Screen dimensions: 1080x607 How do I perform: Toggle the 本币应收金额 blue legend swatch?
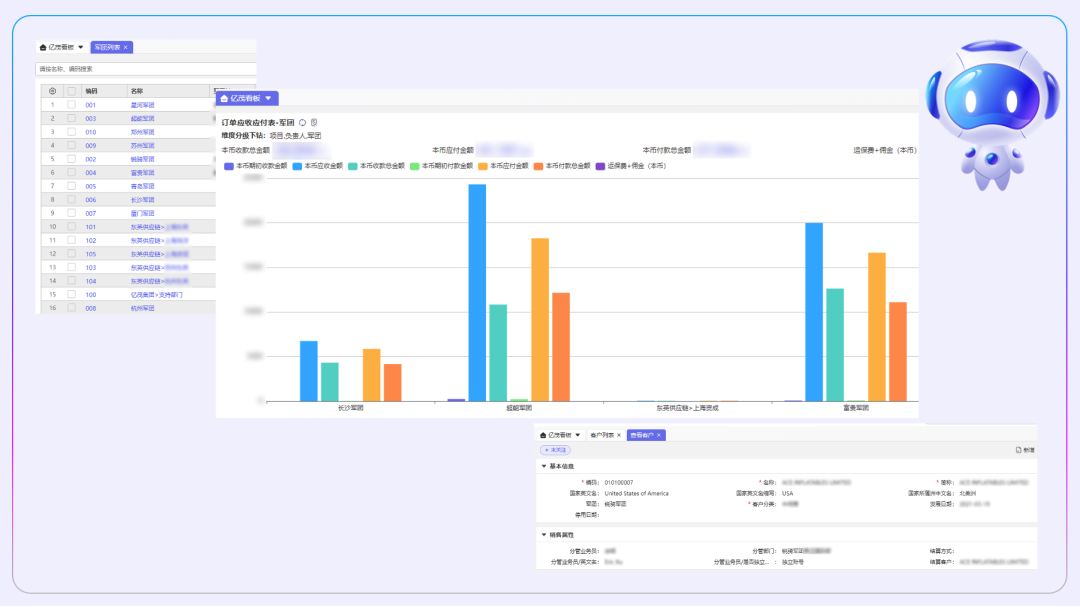(x=297, y=165)
